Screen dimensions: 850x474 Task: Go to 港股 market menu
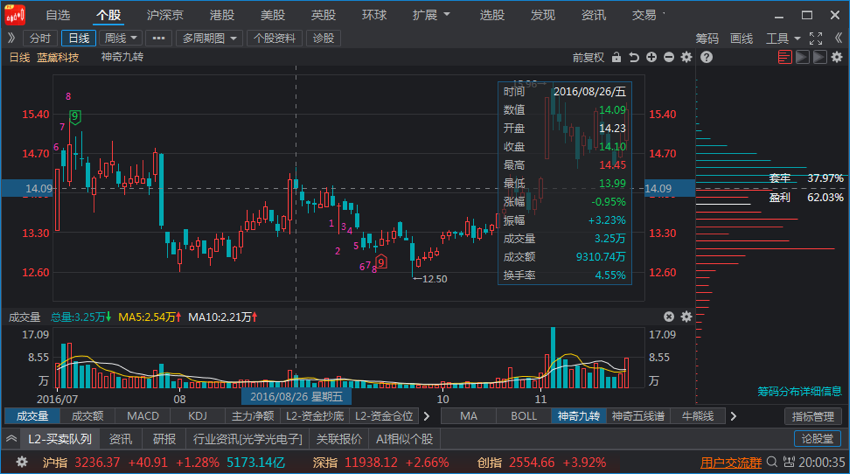pyautogui.click(x=222, y=15)
